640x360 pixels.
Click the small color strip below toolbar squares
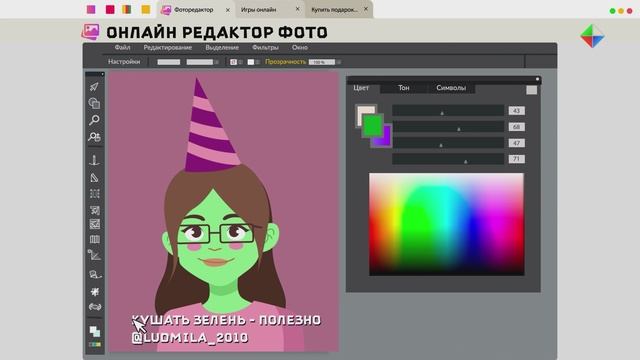pos(95,344)
